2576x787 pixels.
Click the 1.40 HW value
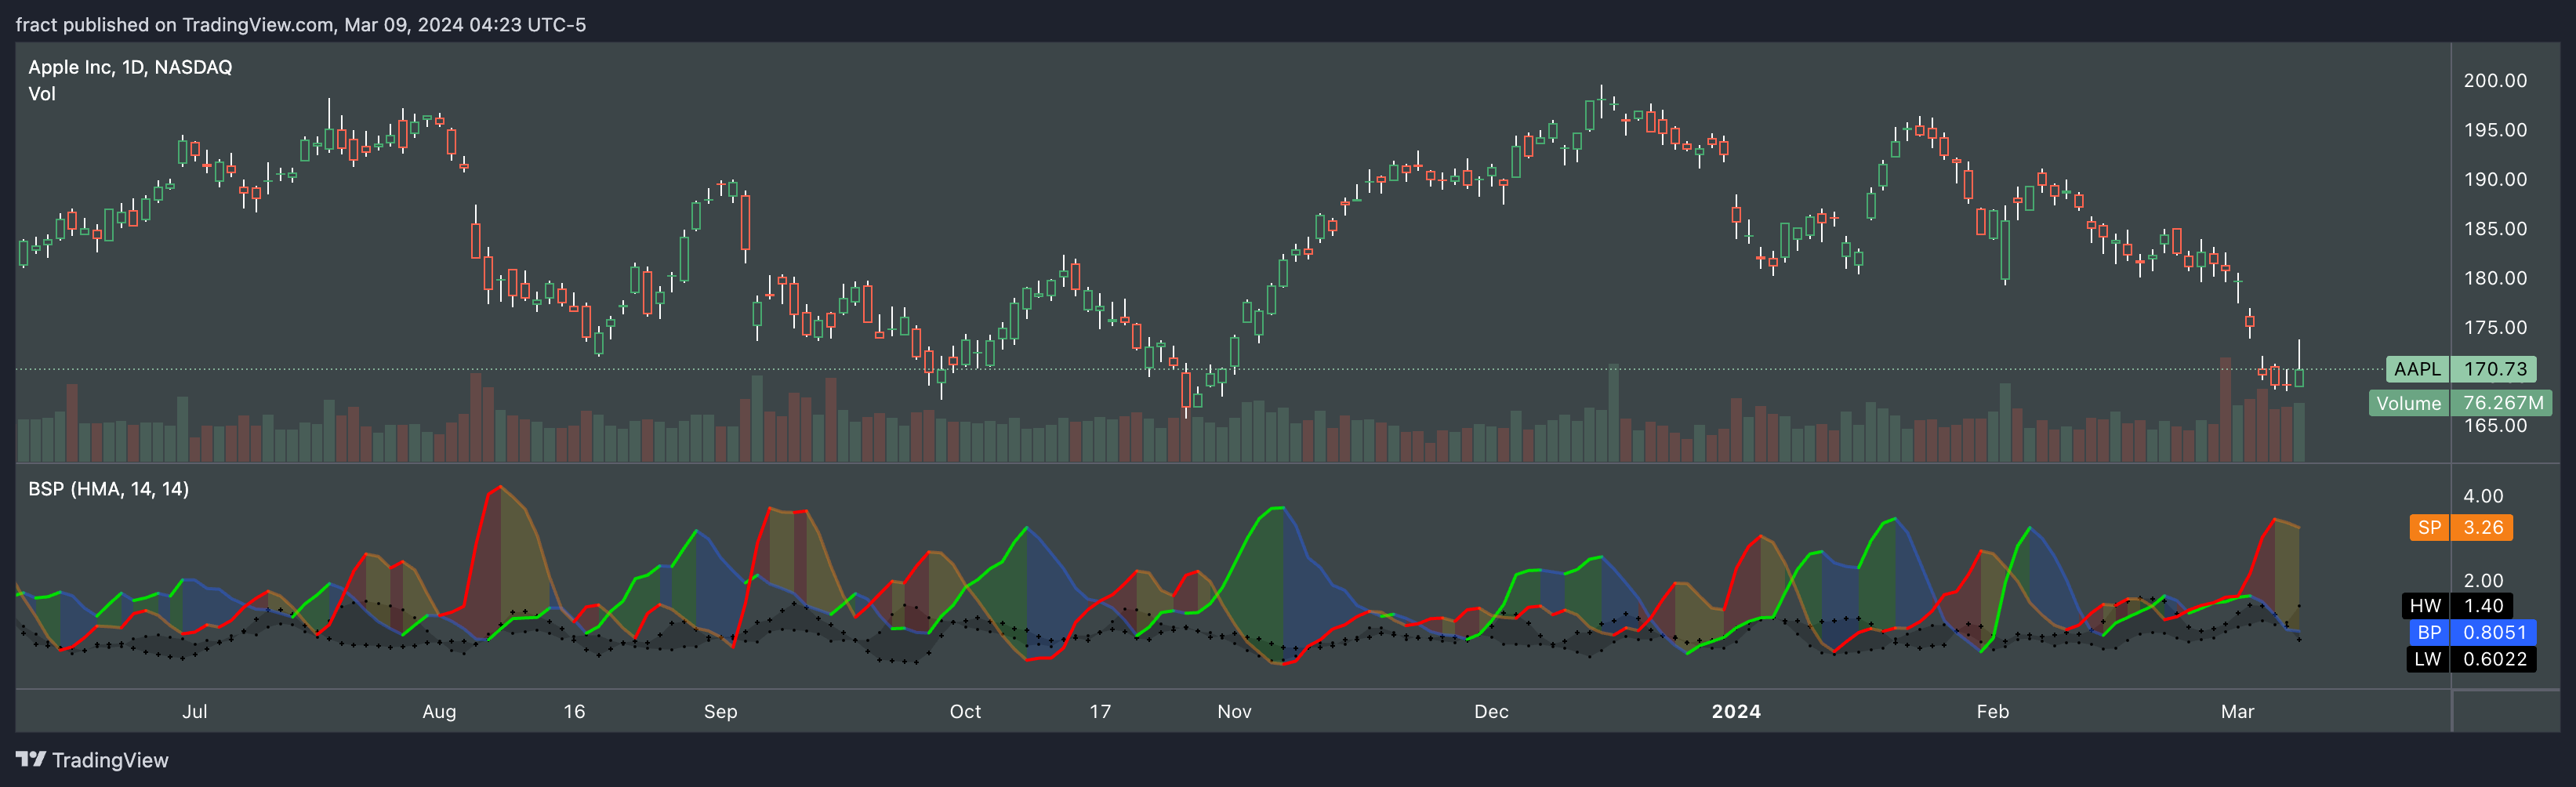point(2482,606)
